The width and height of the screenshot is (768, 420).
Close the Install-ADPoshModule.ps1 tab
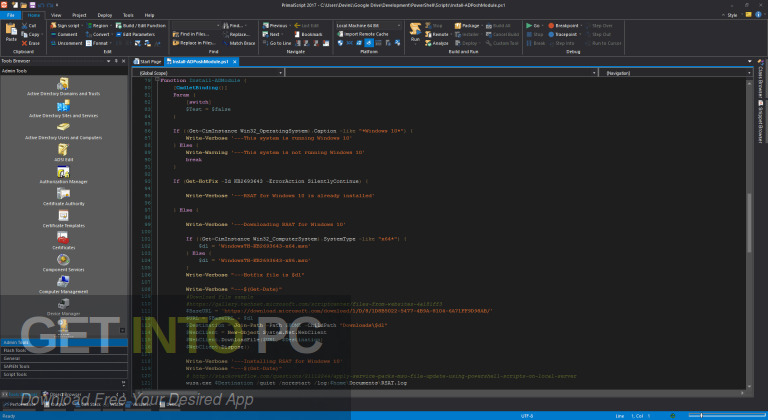coord(235,62)
